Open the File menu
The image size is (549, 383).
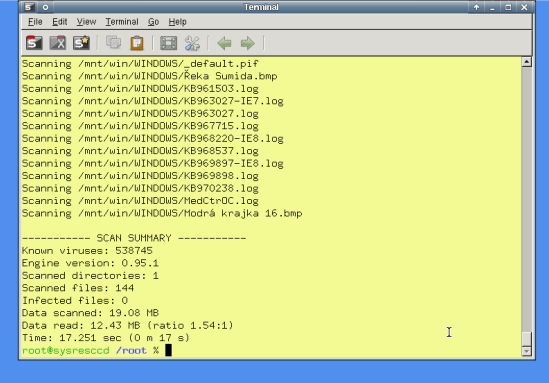(x=35, y=22)
